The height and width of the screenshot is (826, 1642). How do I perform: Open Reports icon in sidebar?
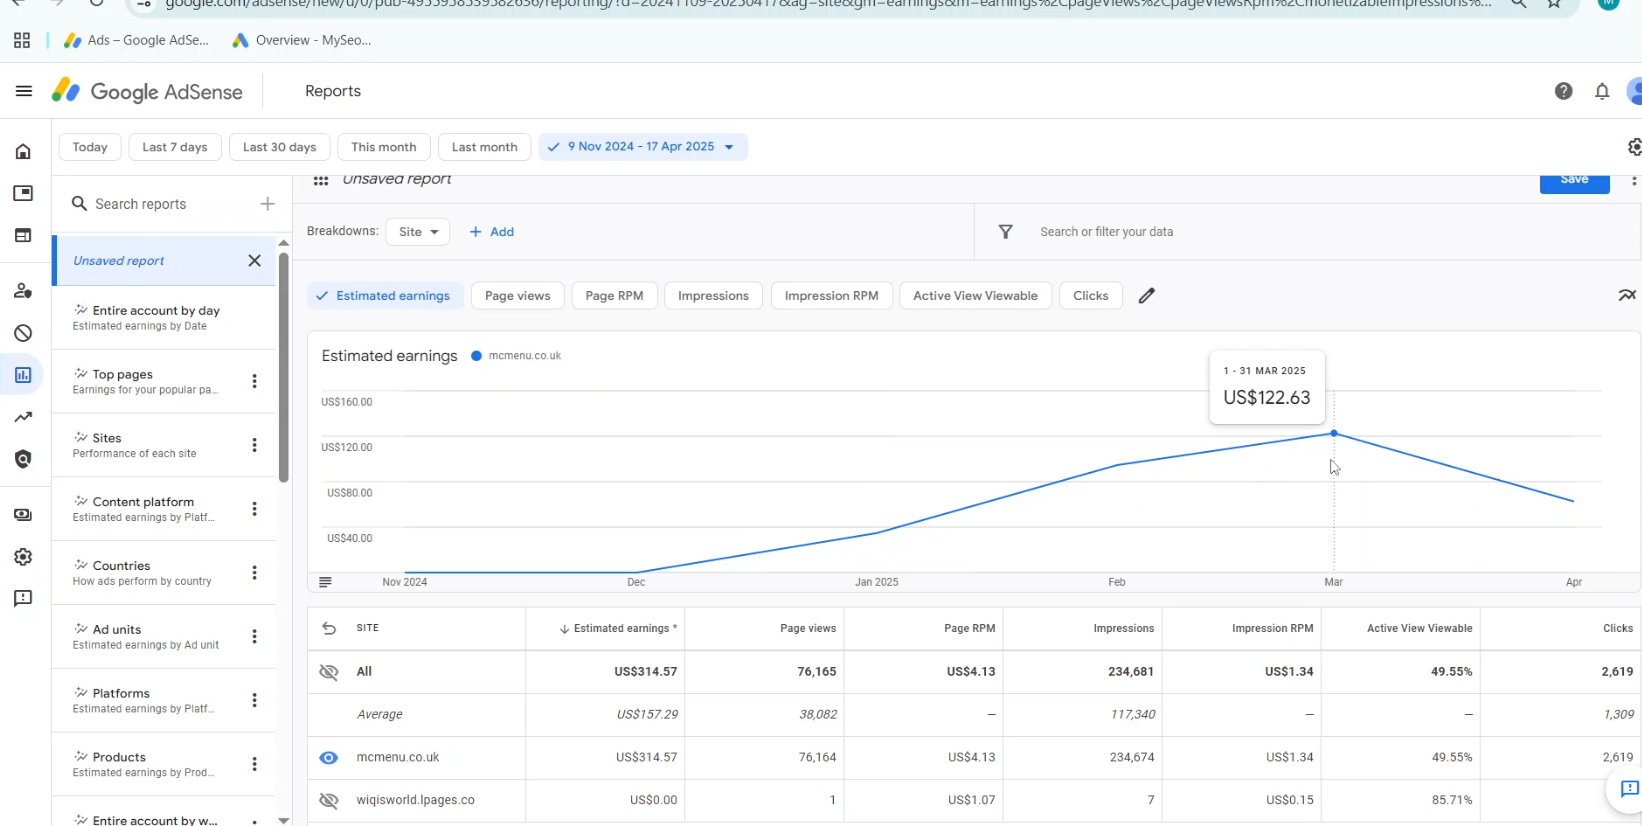coord(23,375)
